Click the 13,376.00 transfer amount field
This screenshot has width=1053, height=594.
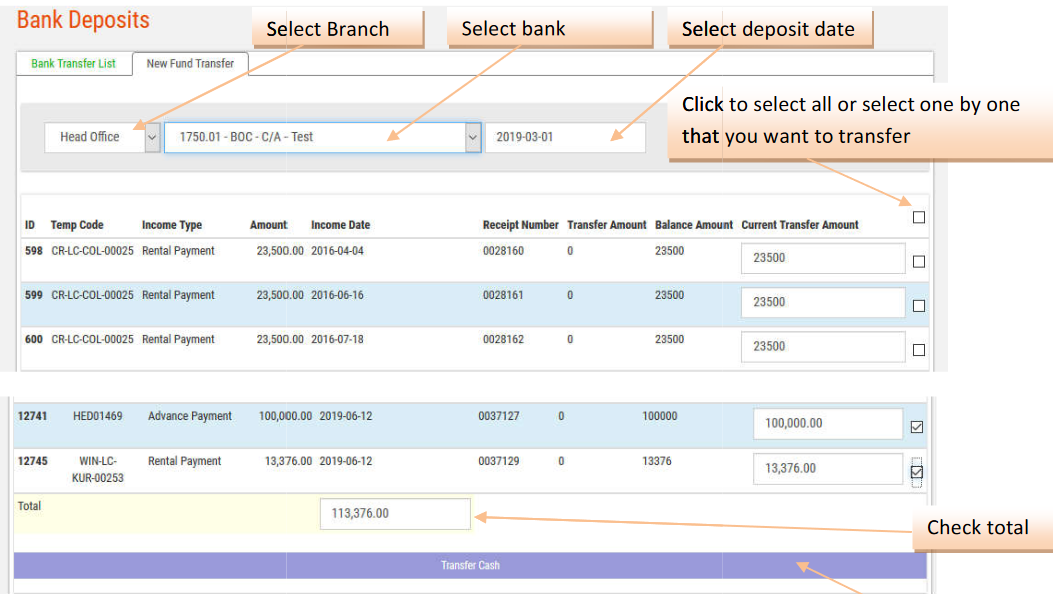(828, 468)
